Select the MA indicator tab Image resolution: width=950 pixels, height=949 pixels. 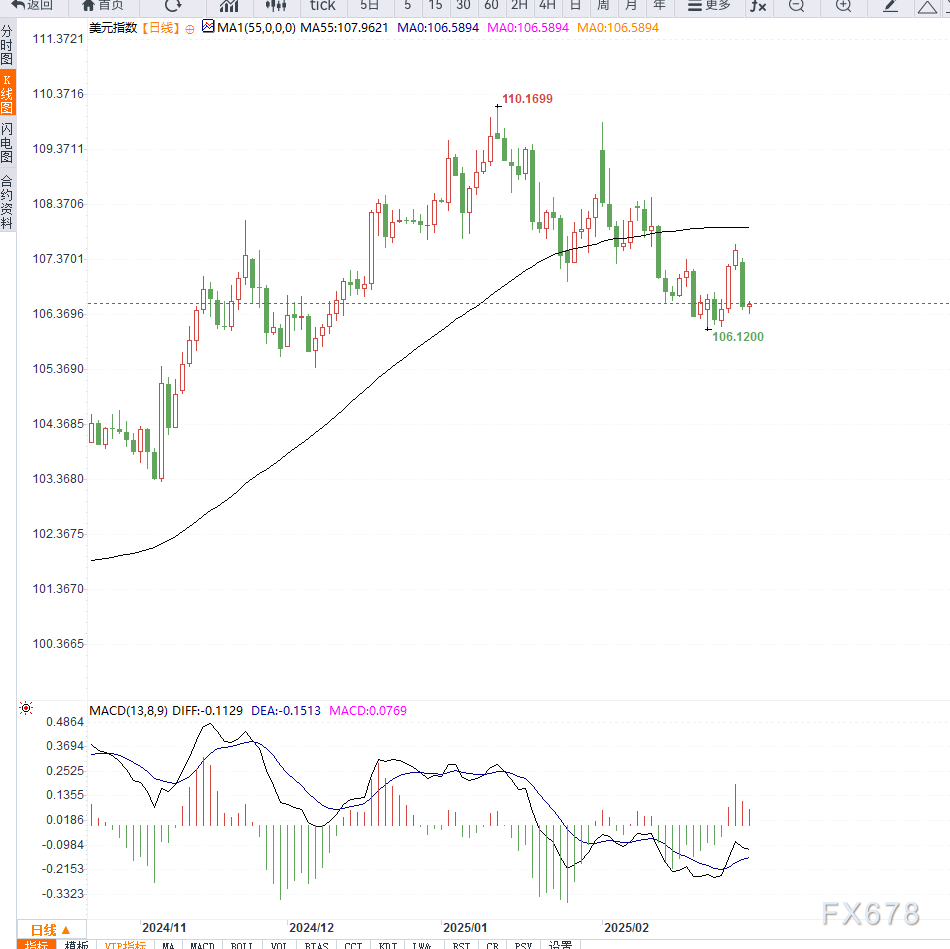pyautogui.click(x=168, y=945)
